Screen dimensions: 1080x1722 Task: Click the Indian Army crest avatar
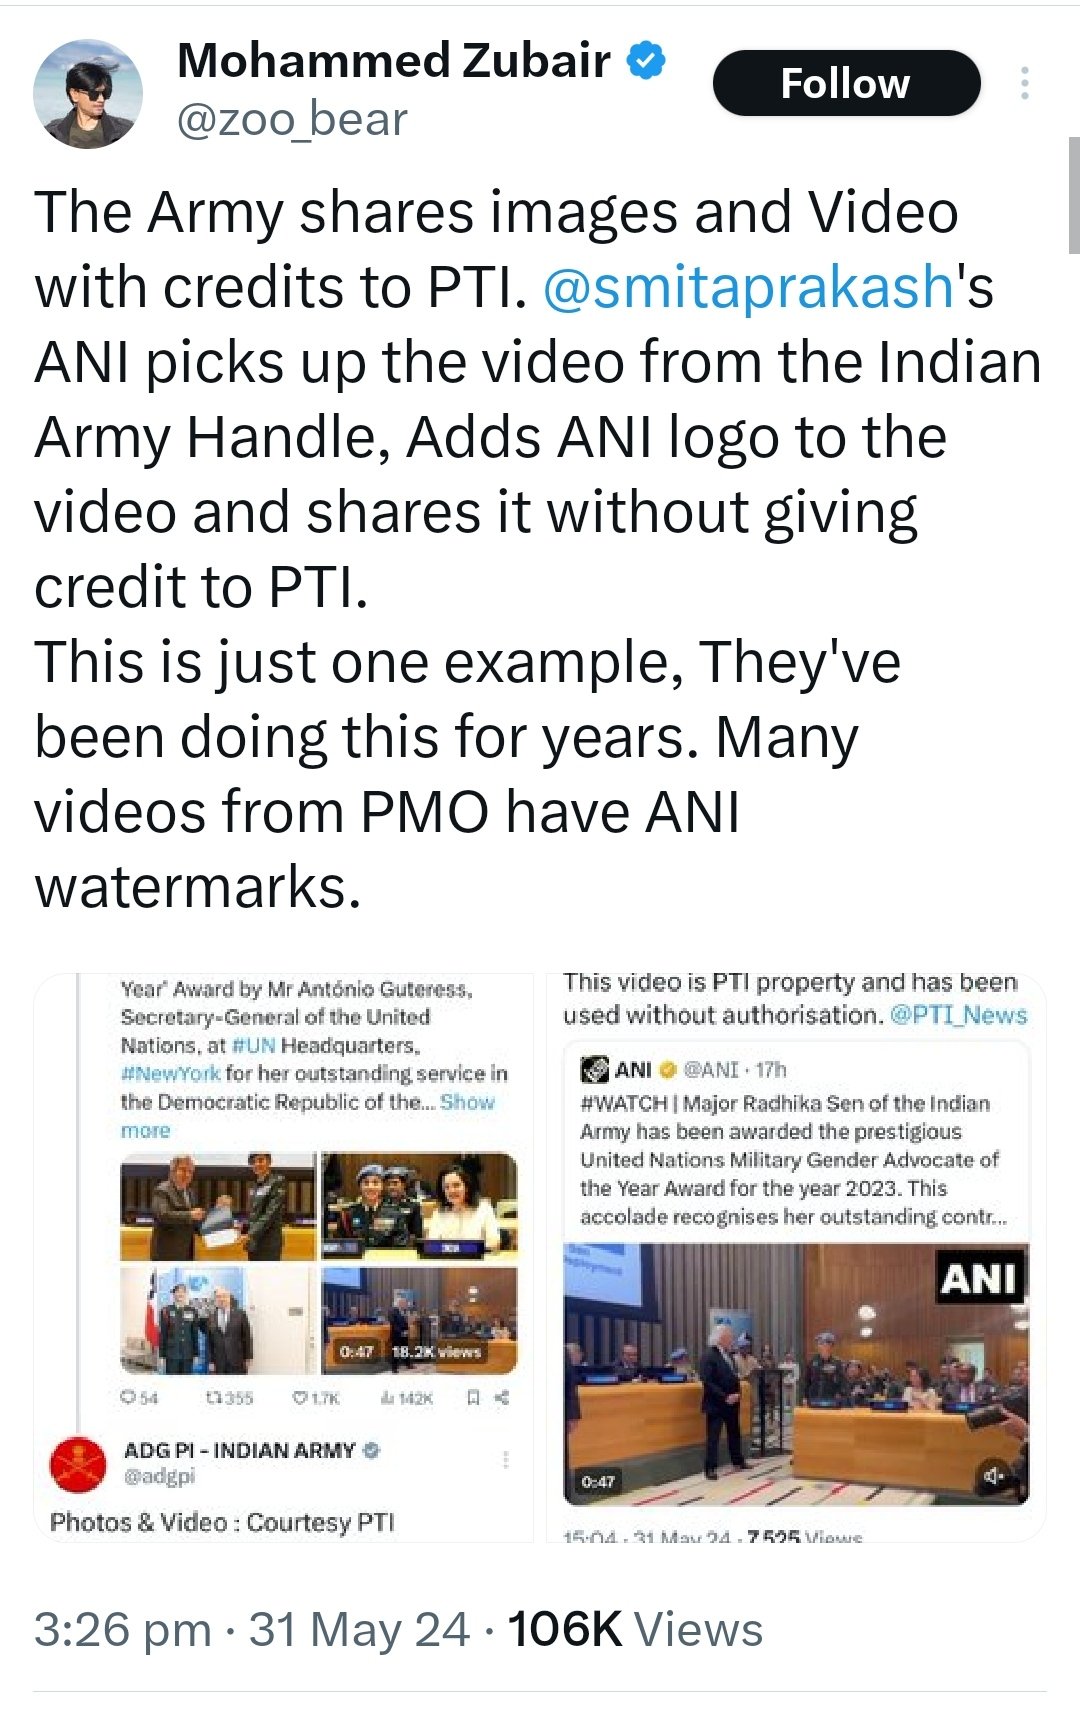click(78, 1463)
